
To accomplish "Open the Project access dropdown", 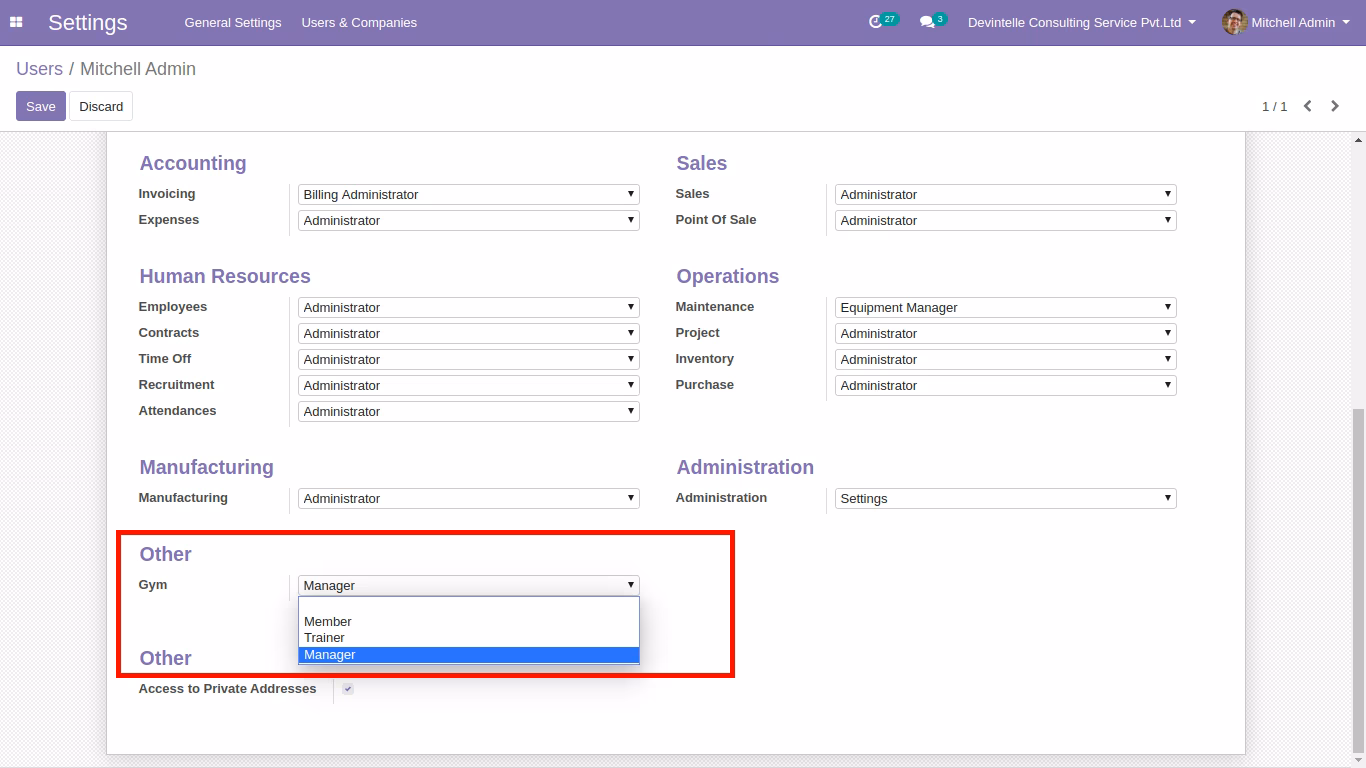I will tap(1006, 333).
